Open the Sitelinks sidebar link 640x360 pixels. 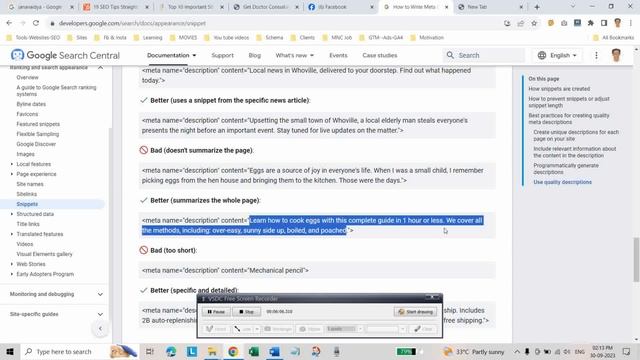(x=27, y=194)
